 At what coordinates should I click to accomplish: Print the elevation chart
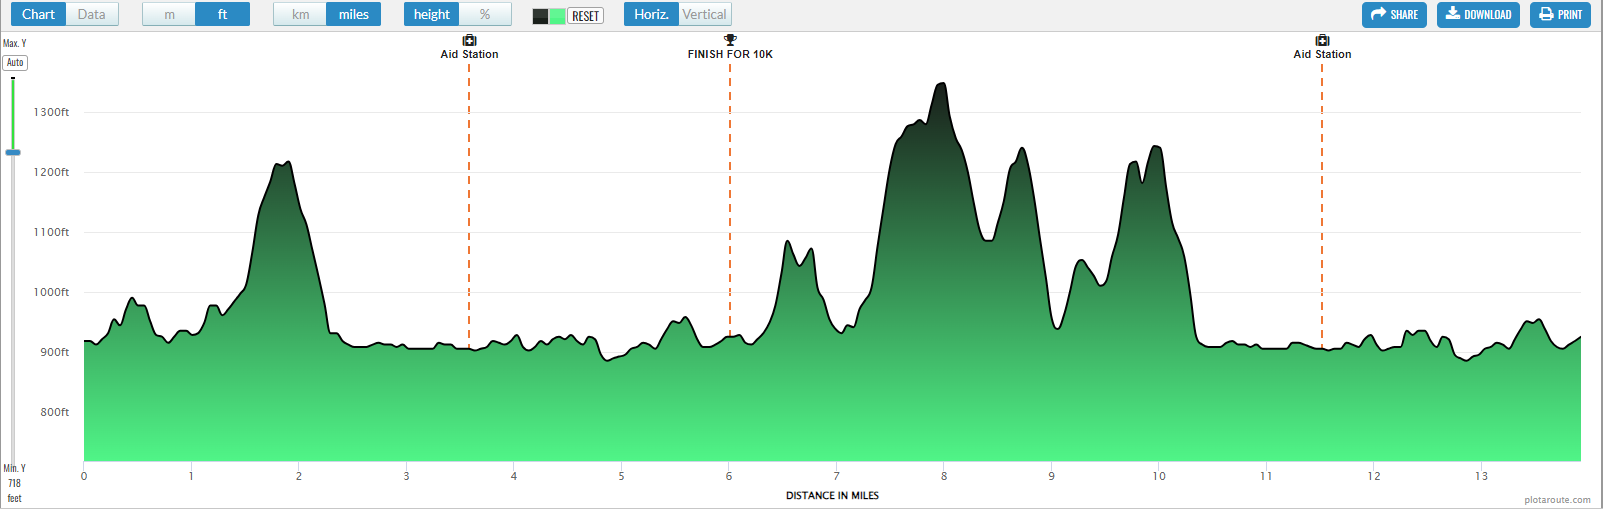[x=1560, y=15]
